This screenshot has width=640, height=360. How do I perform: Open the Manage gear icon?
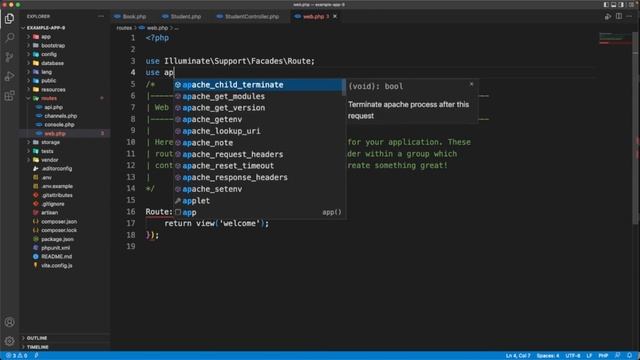pos(9,341)
